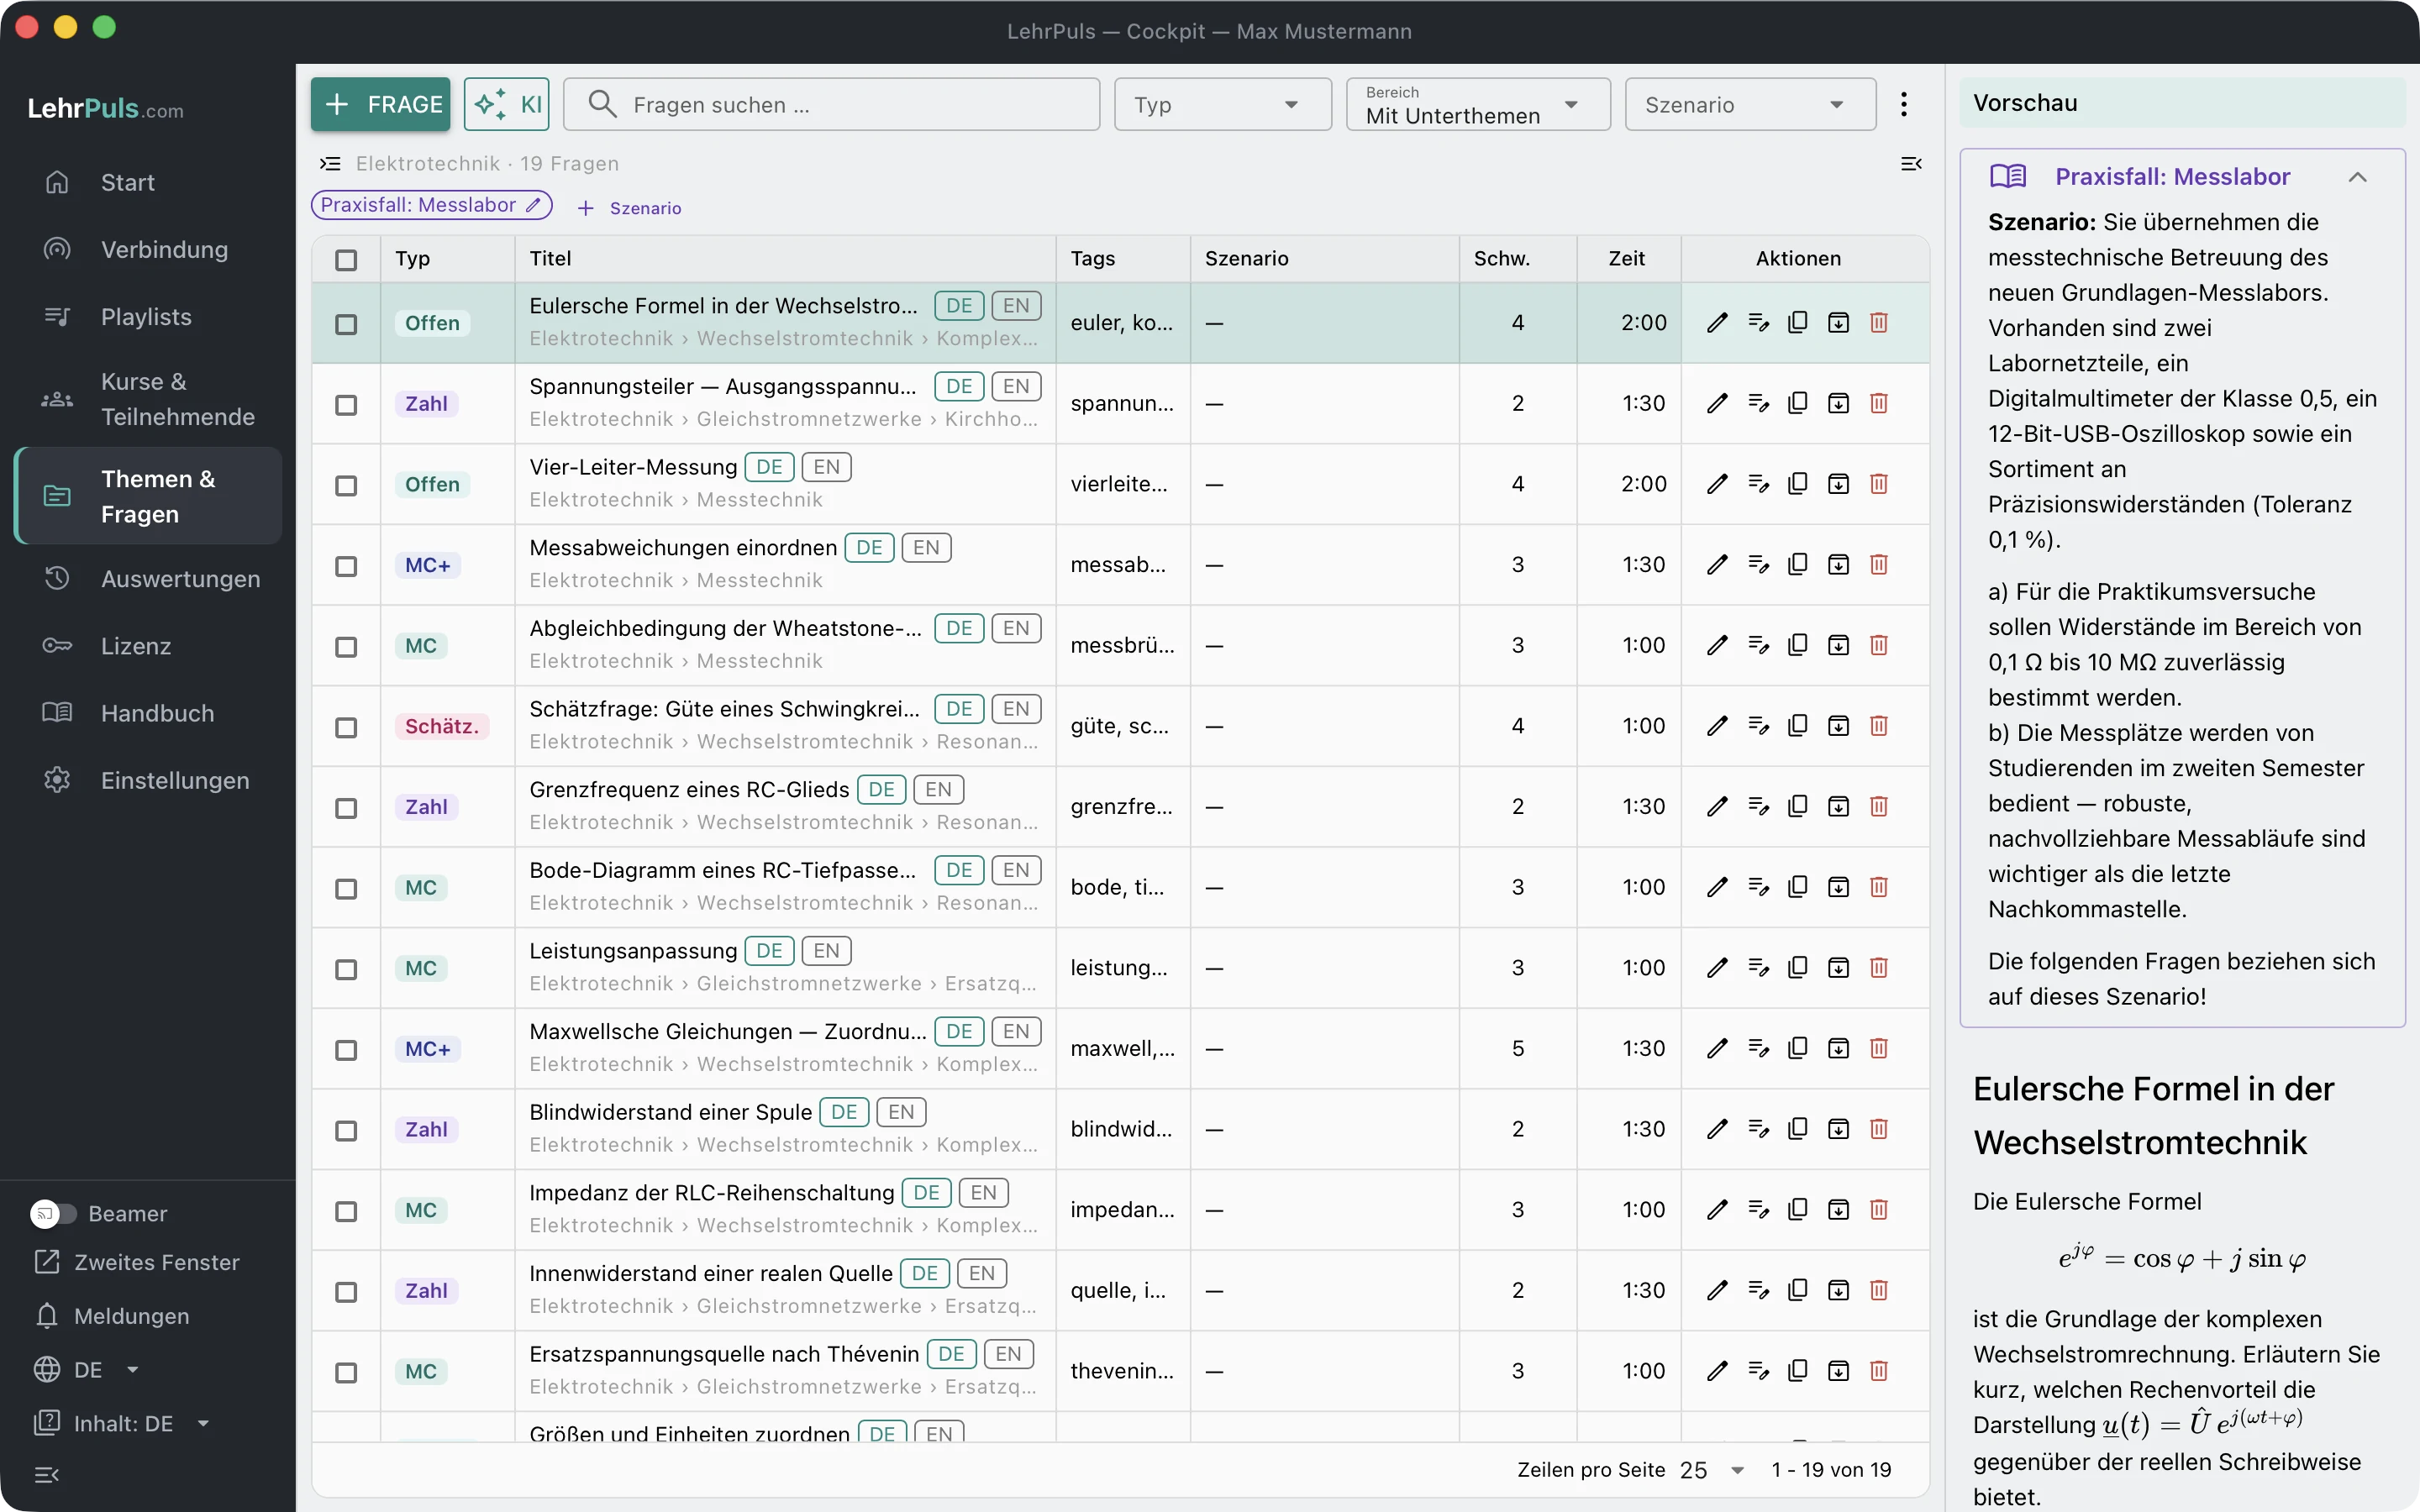Screen dimensions: 2420x1512
Task: Open the Inhalt: DE language dropdown
Action: tap(122, 1423)
